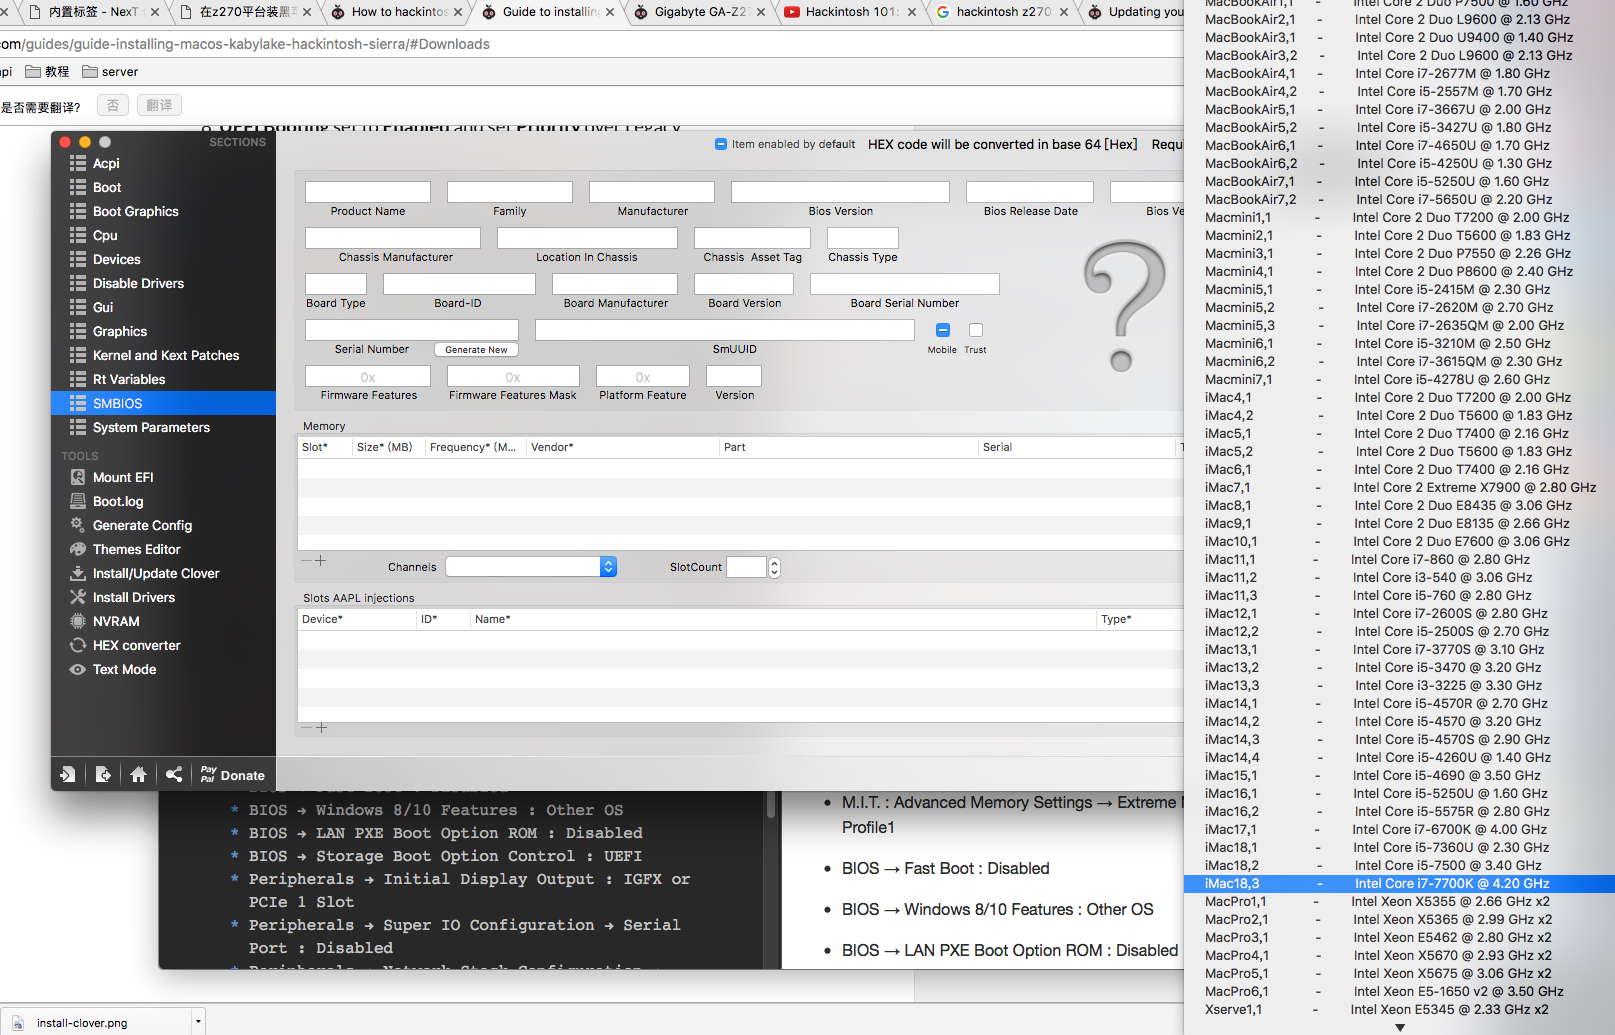
Task: Switch to 'Gigabyte GA-Z27' browser tab
Action: 701,12
